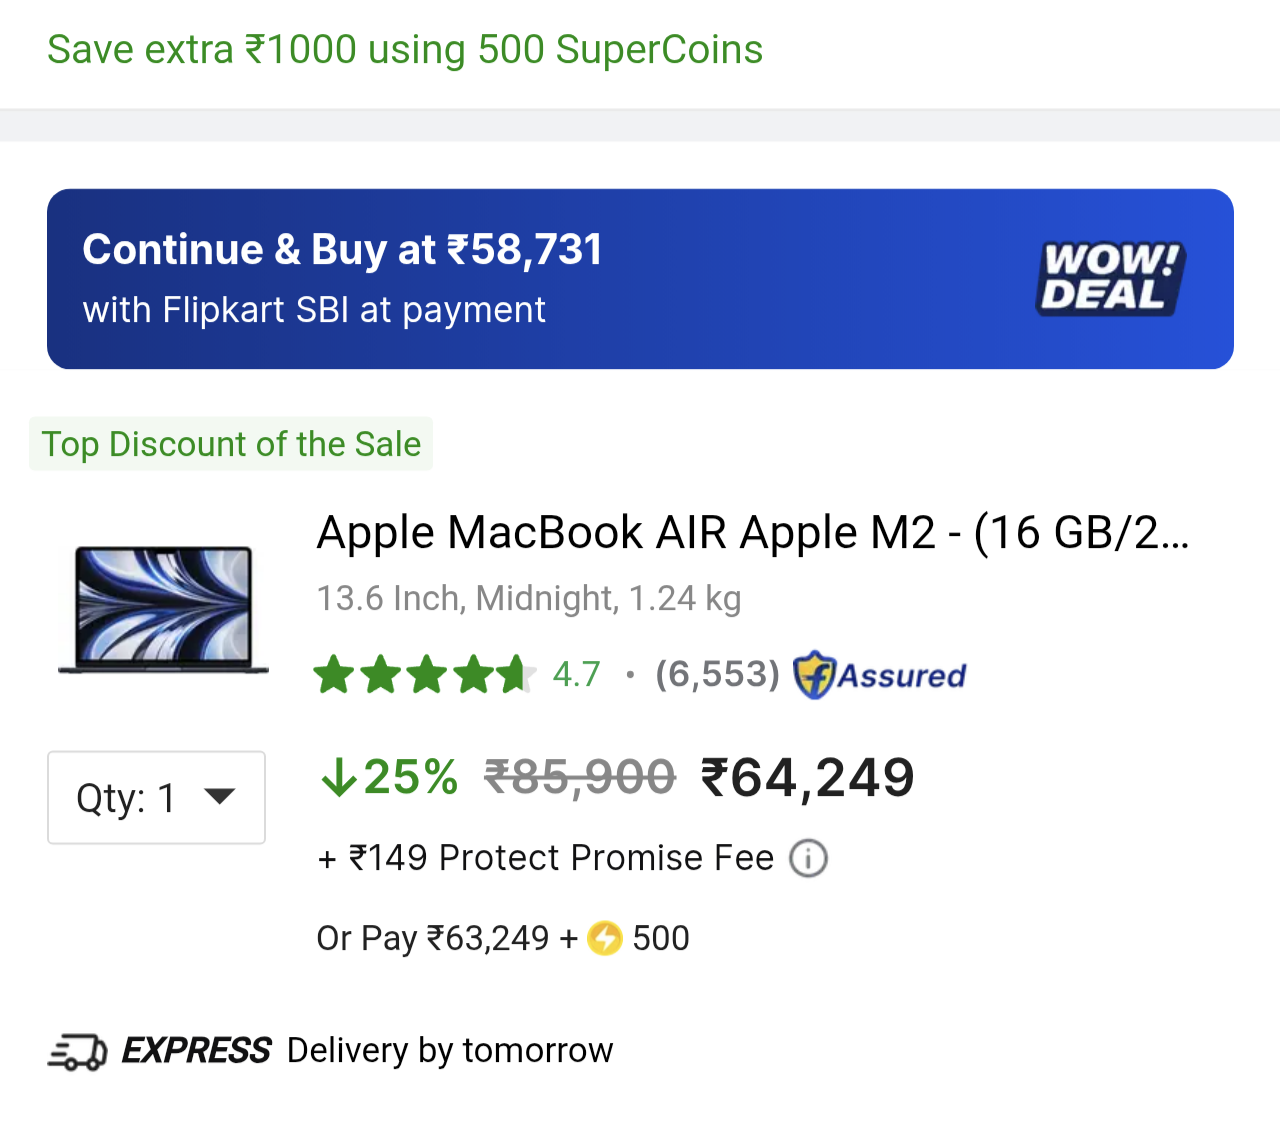1280x1126 pixels.
Task: Click the SuperCoin icon near 500
Action: [x=605, y=938]
